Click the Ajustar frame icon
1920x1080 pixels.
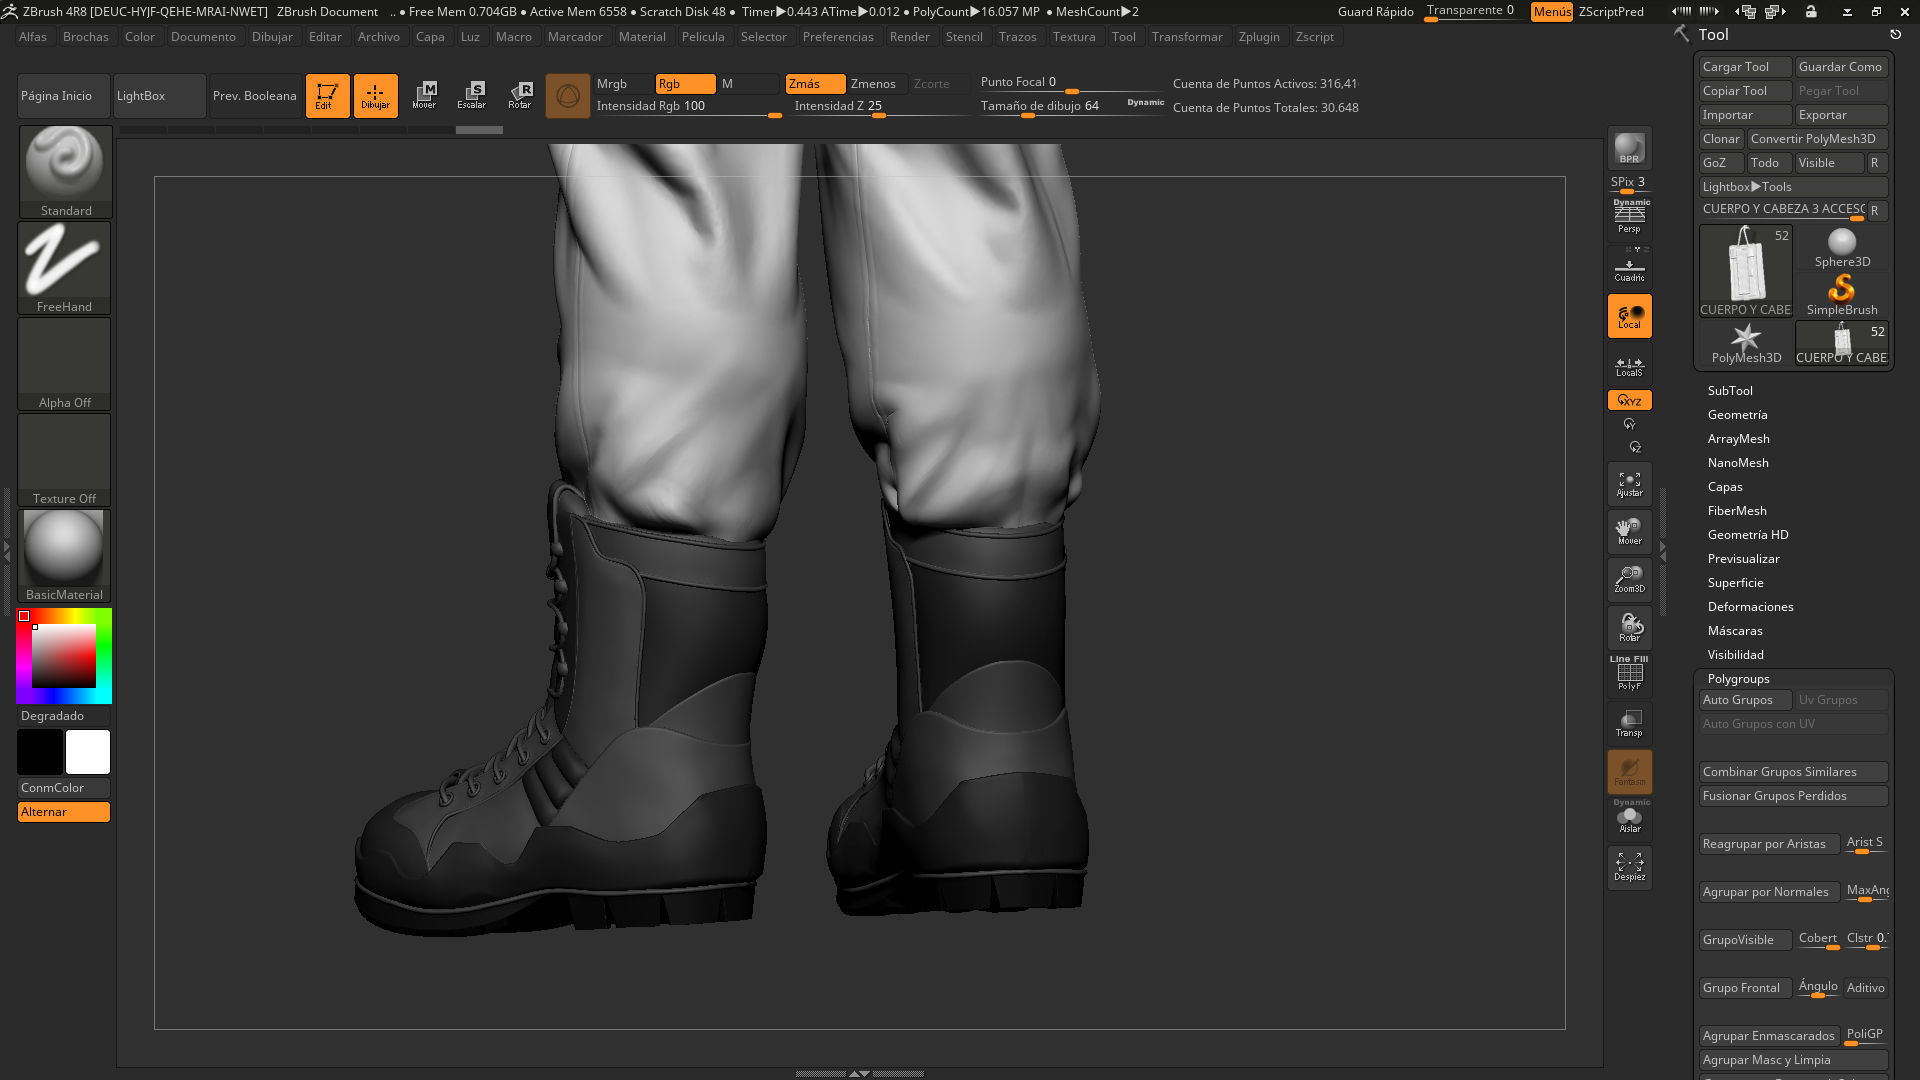pos(1629,484)
